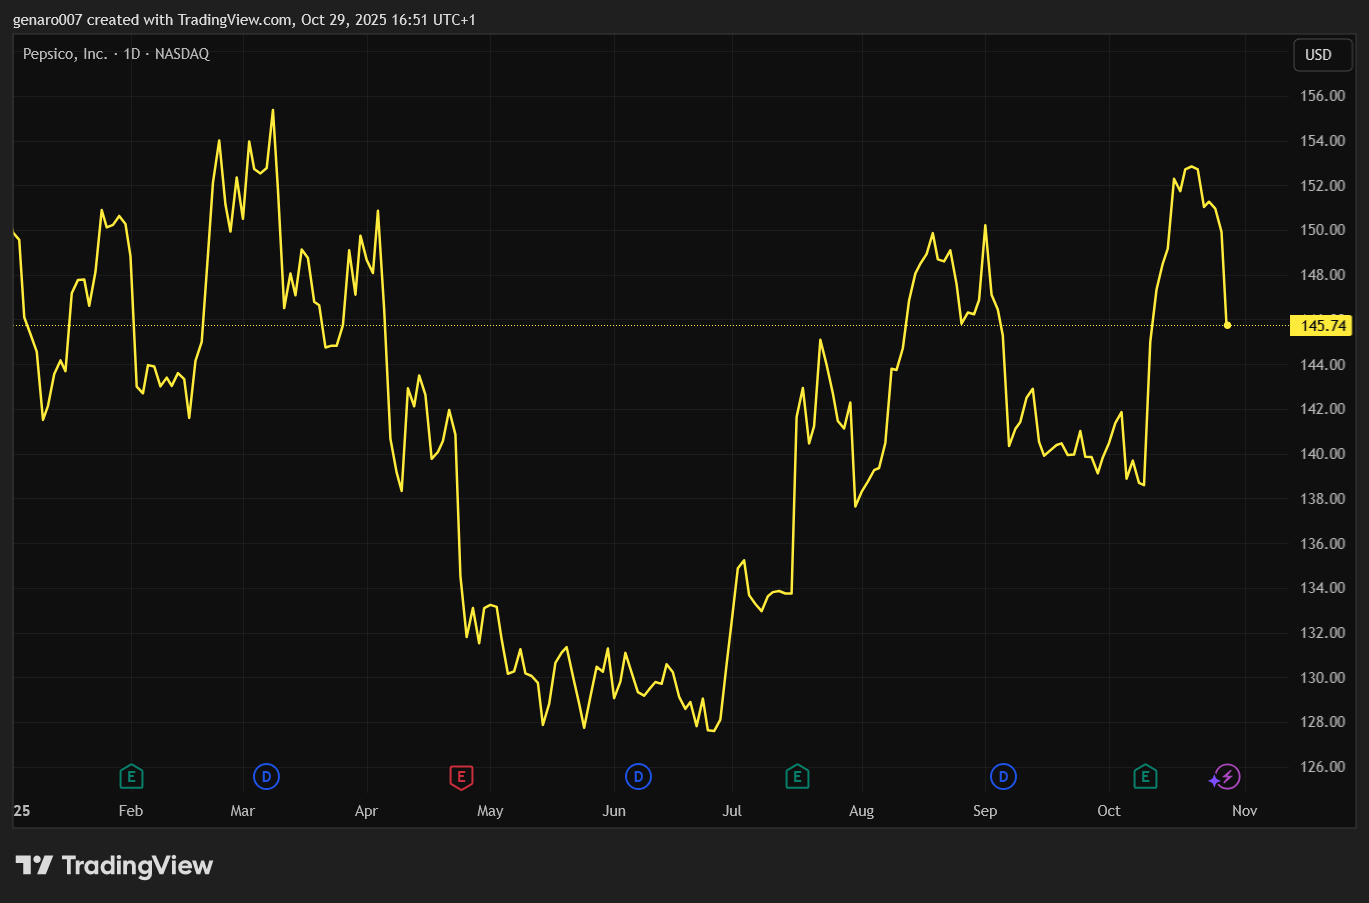Open the red April earnings marker
This screenshot has width=1369, height=903.
[461, 777]
